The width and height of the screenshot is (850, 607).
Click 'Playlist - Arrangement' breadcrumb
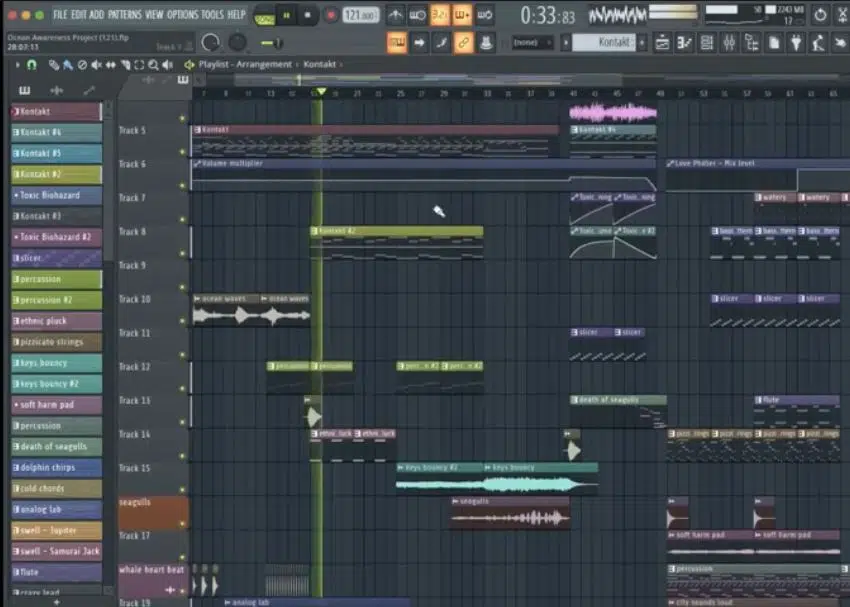click(245, 64)
